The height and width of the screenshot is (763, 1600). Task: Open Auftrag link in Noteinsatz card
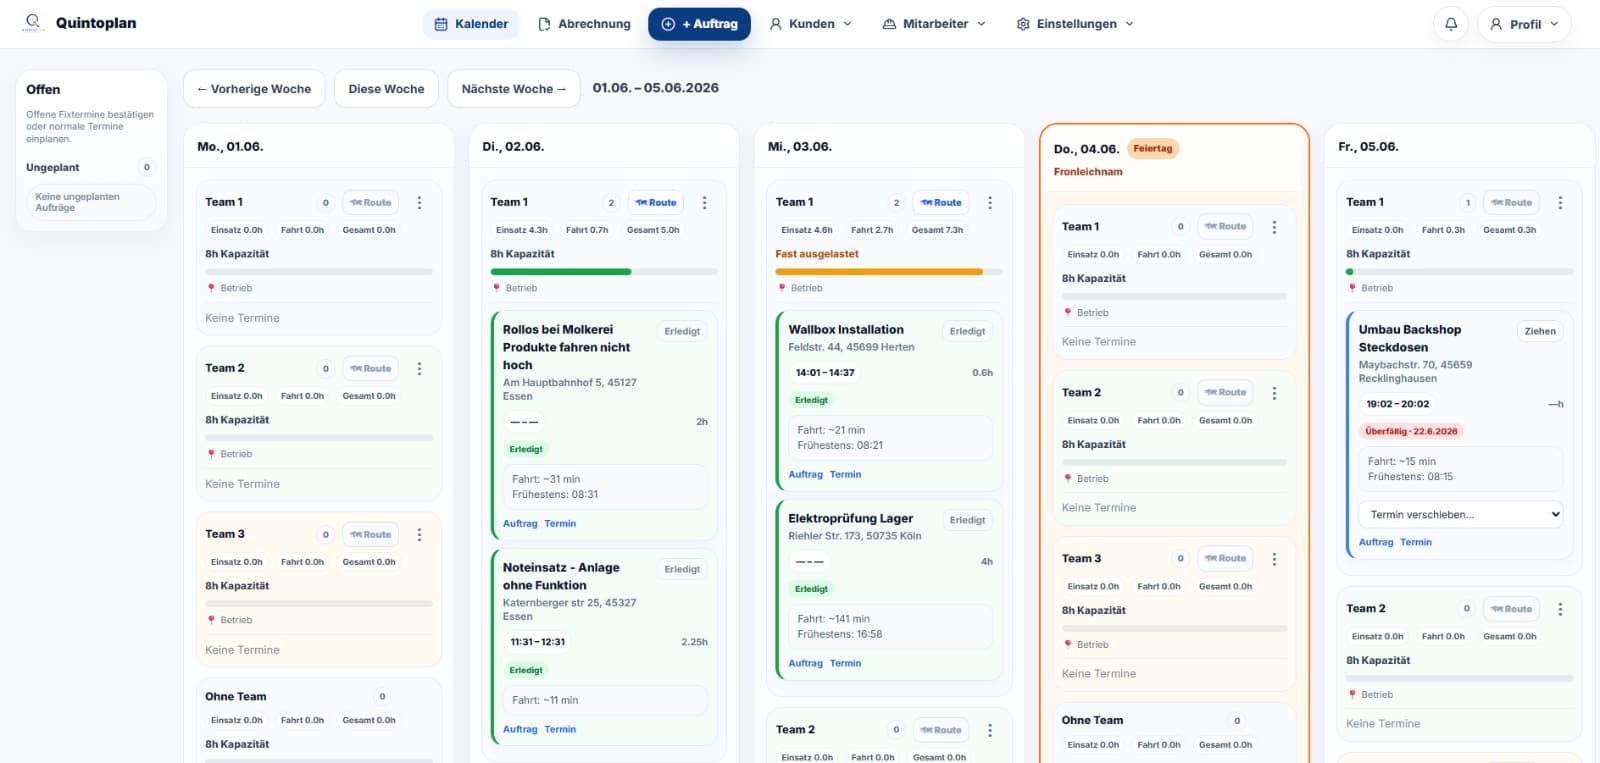coord(520,730)
